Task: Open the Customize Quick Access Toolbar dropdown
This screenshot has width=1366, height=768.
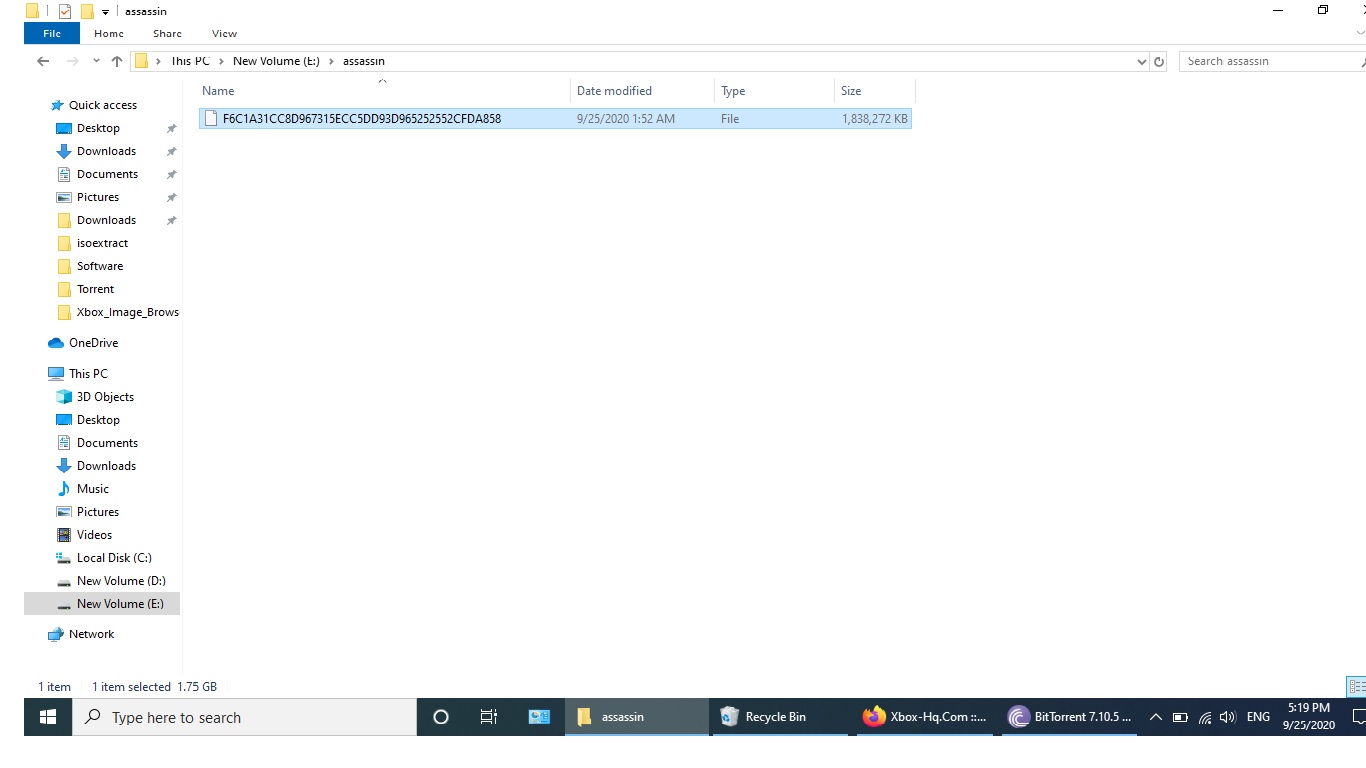Action: 105,12
